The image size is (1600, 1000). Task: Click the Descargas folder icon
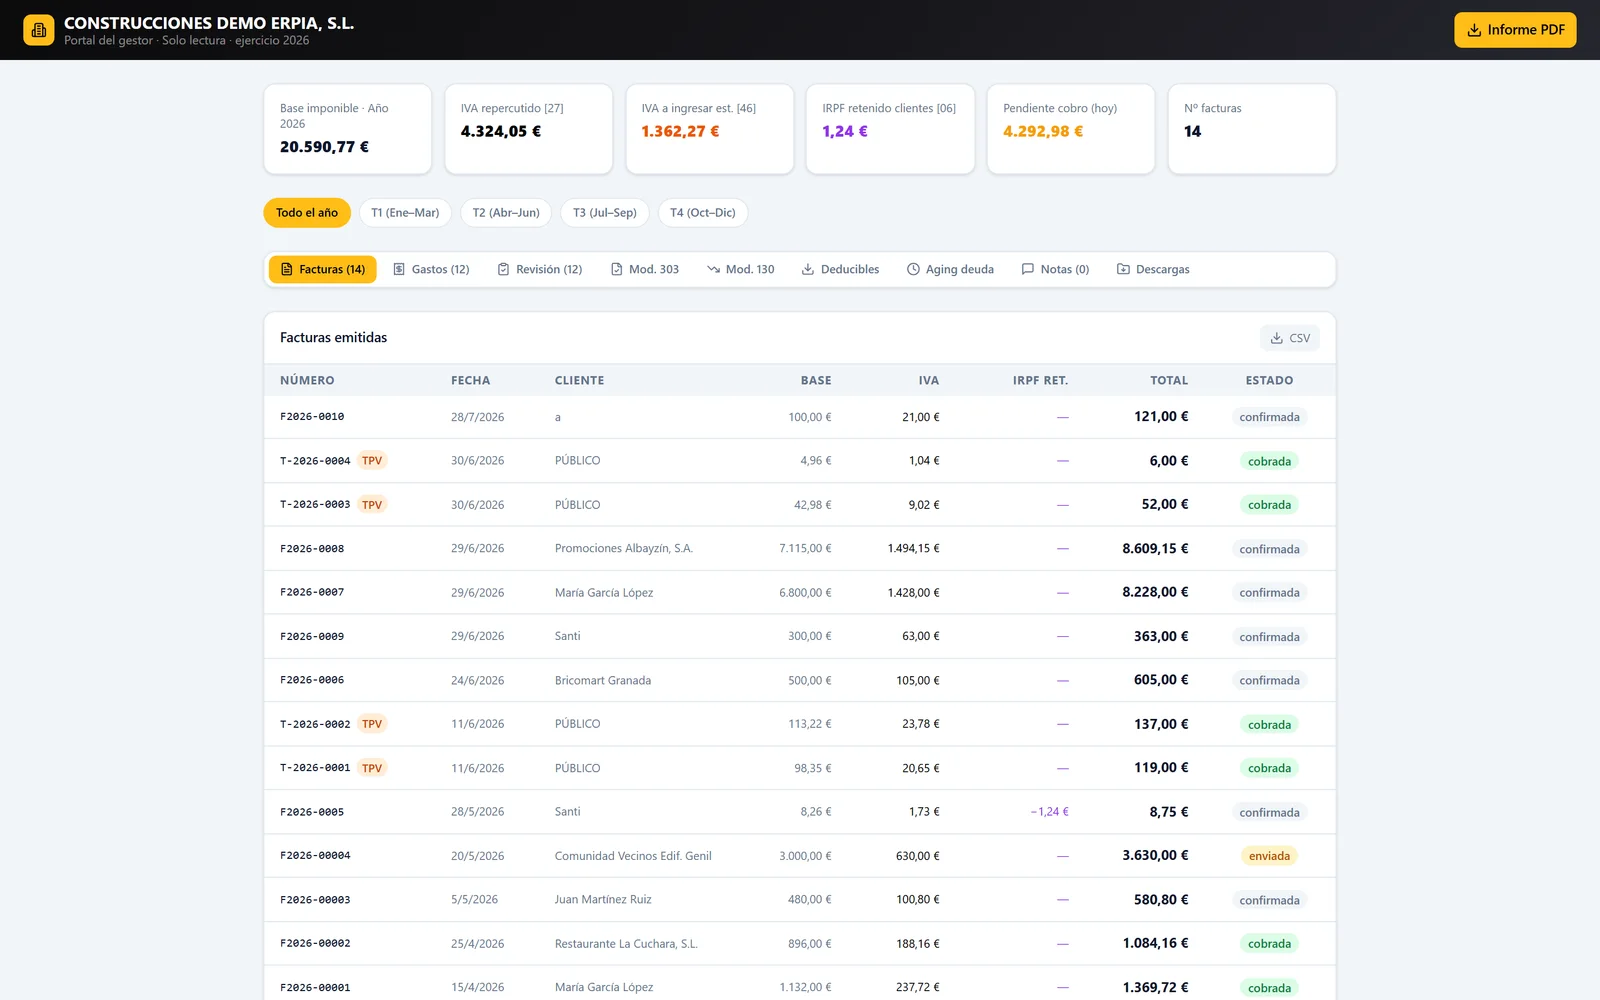[1123, 269]
